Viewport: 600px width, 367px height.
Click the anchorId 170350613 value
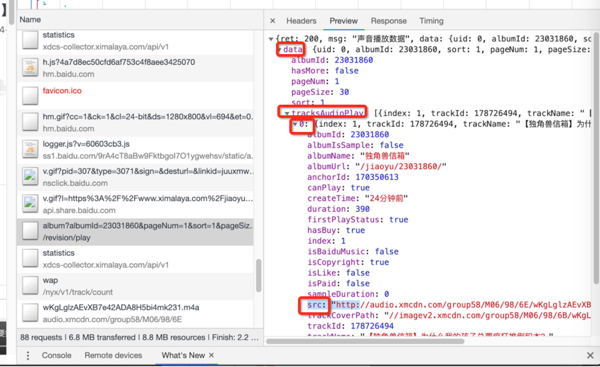(x=377, y=177)
